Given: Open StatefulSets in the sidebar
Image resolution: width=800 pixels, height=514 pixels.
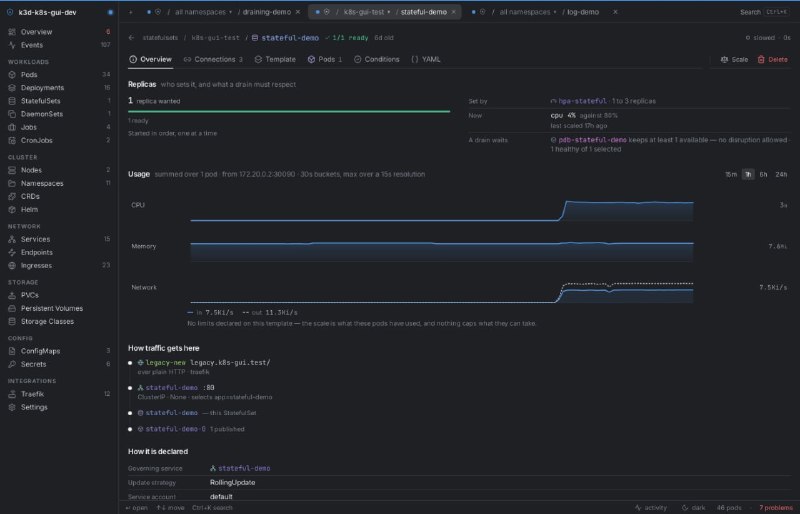Looking at the screenshot, I should coord(59,101).
